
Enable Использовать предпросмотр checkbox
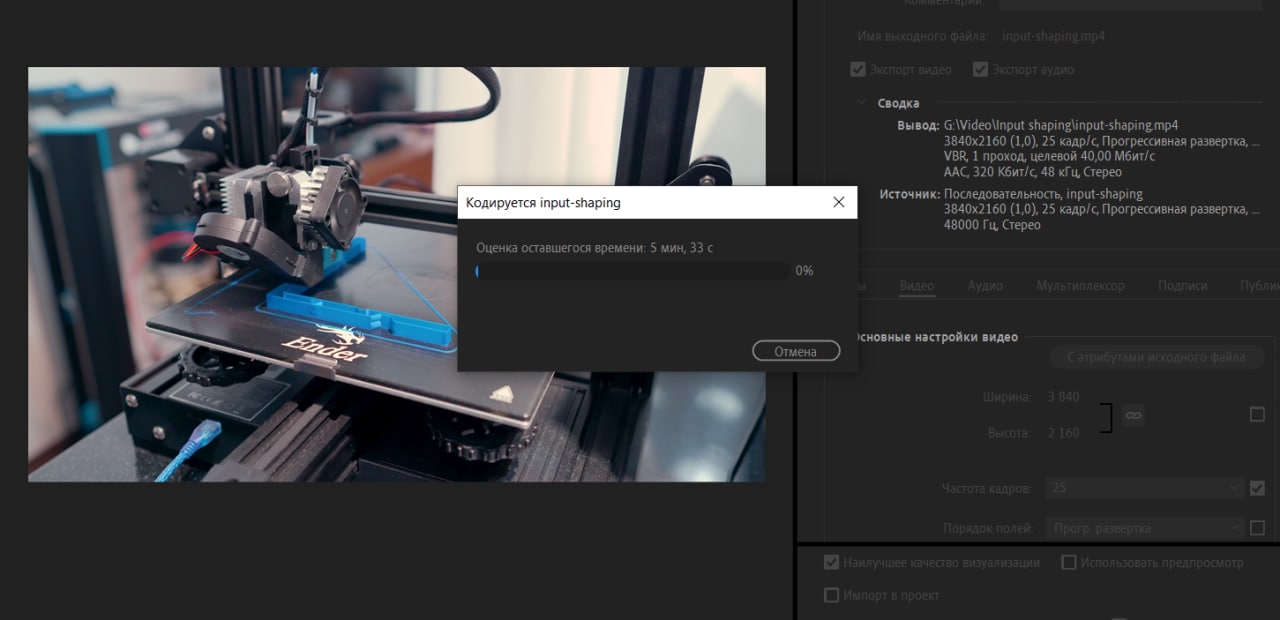coord(1069,563)
